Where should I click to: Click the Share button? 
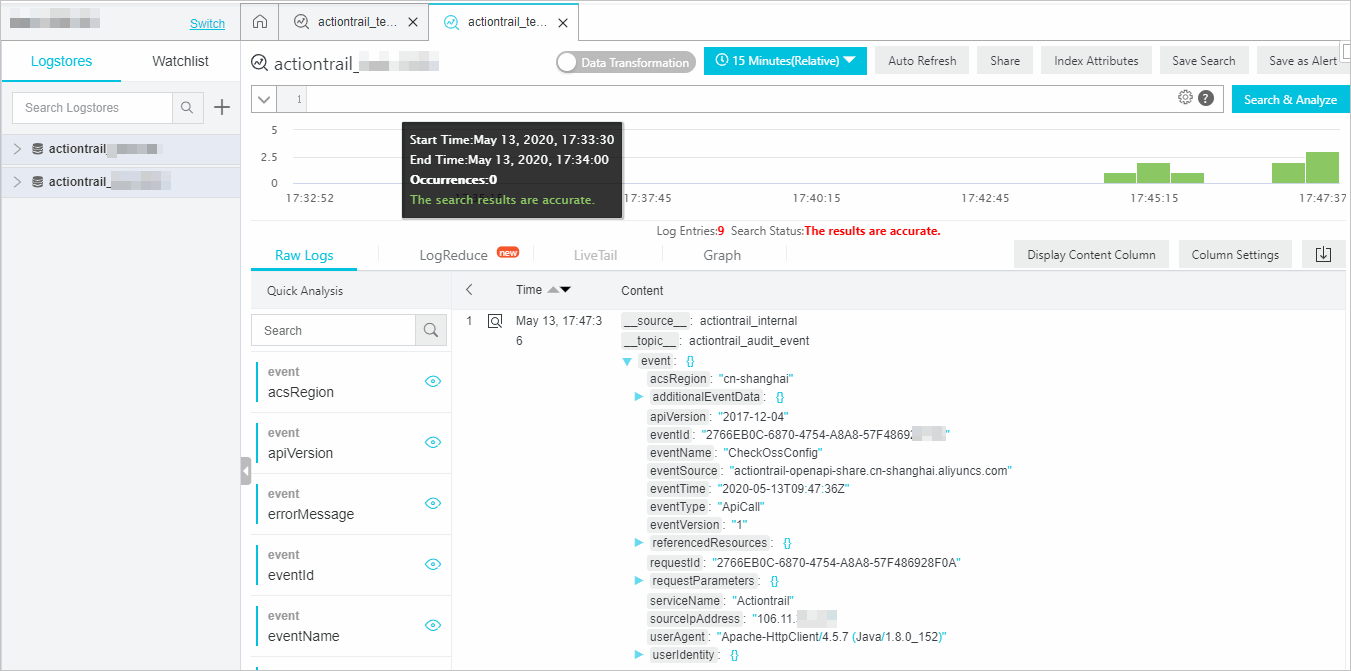[1005, 60]
